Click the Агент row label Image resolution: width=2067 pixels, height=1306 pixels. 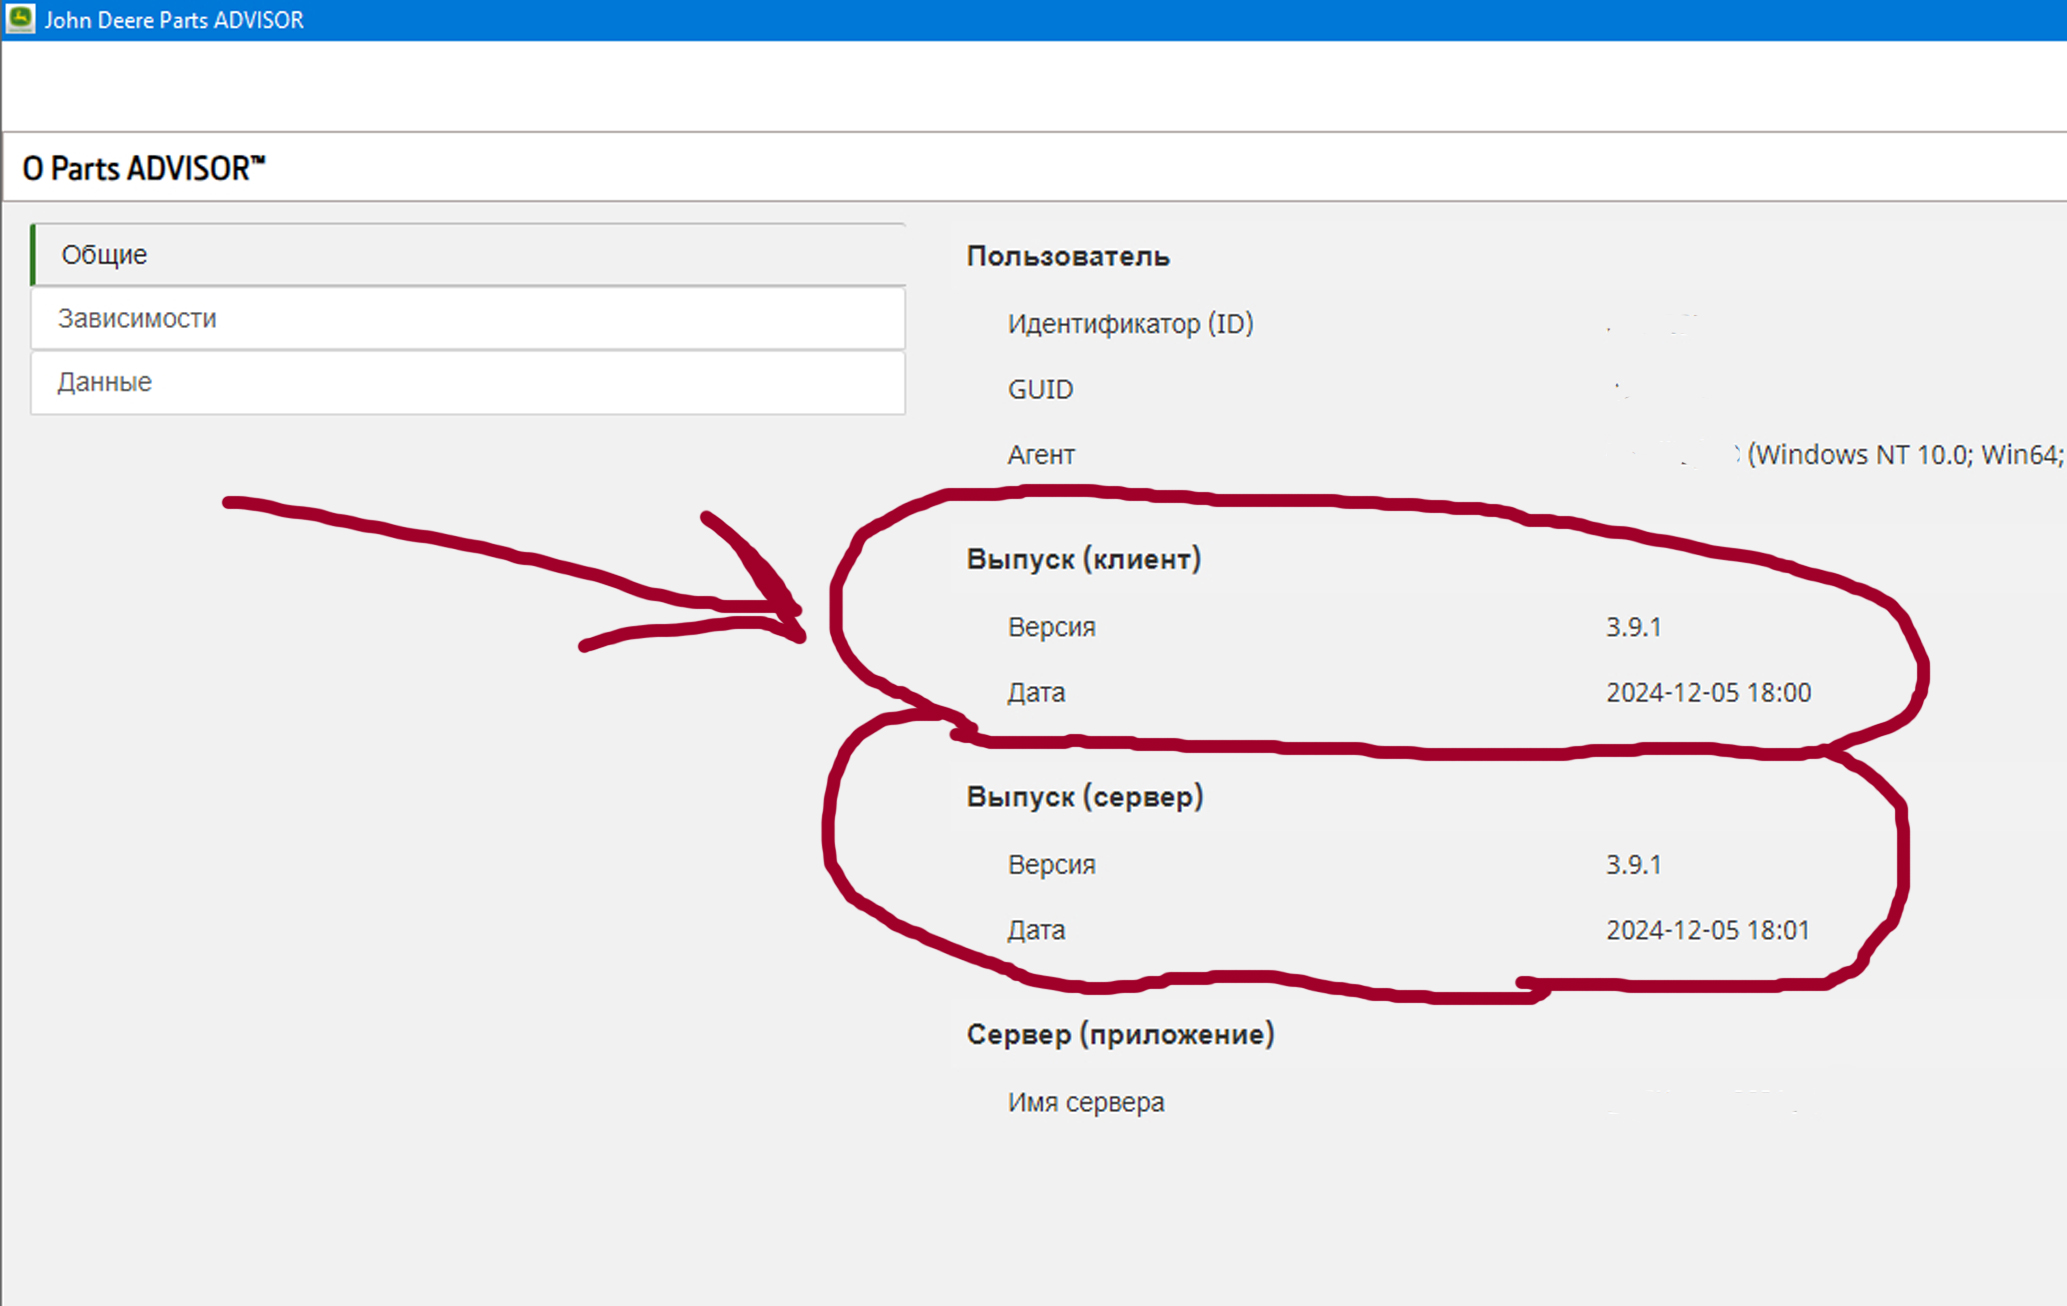pyautogui.click(x=1040, y=455)
